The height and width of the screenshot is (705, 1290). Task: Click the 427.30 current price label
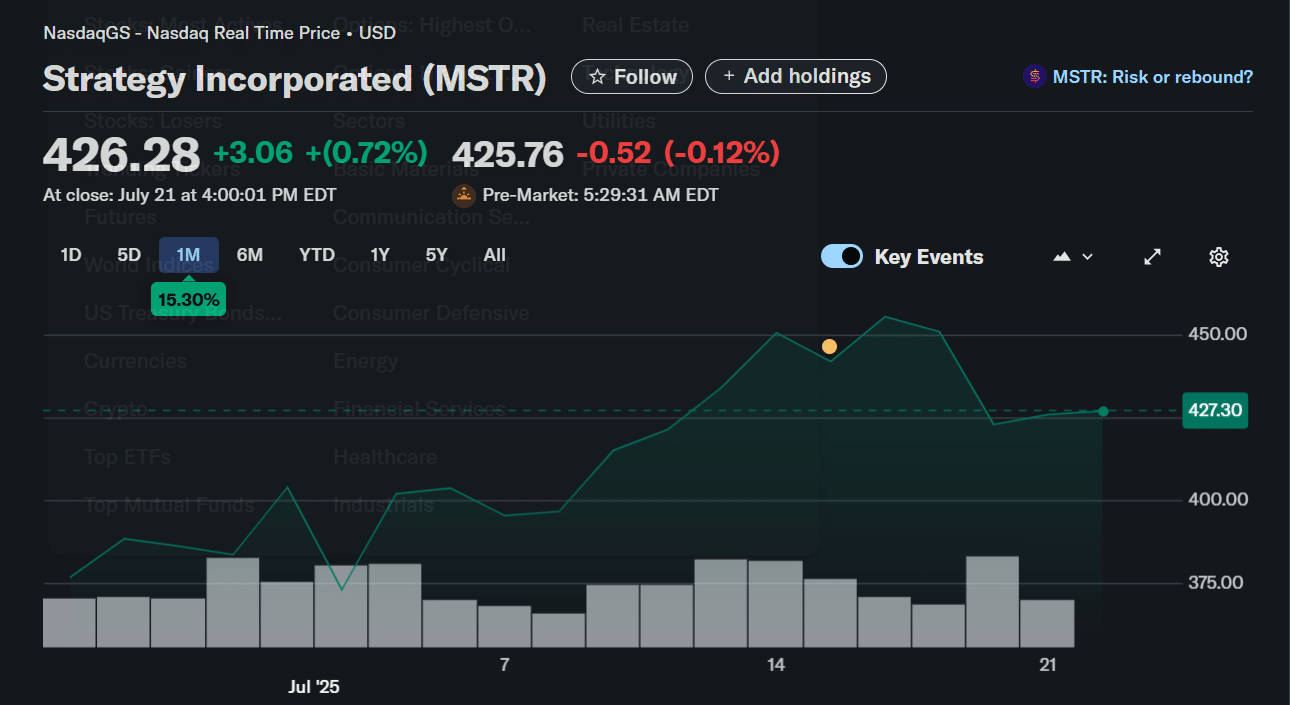(x=1215, y=410)
